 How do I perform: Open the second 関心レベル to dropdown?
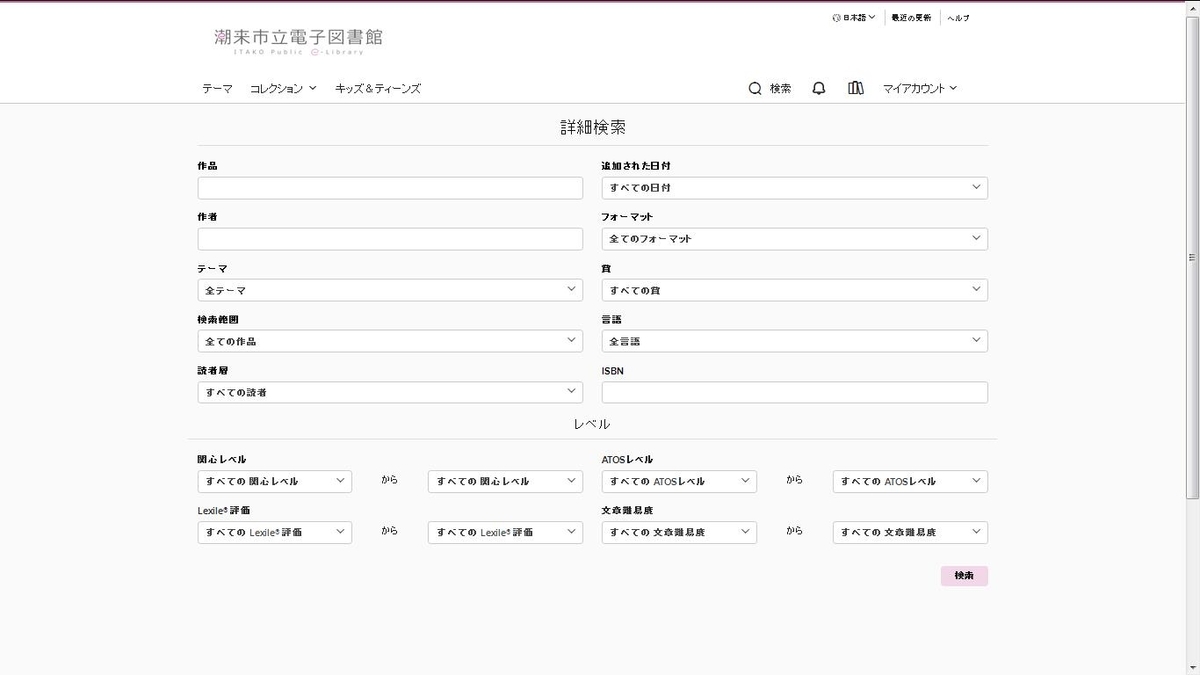click(x=505, y=481)
